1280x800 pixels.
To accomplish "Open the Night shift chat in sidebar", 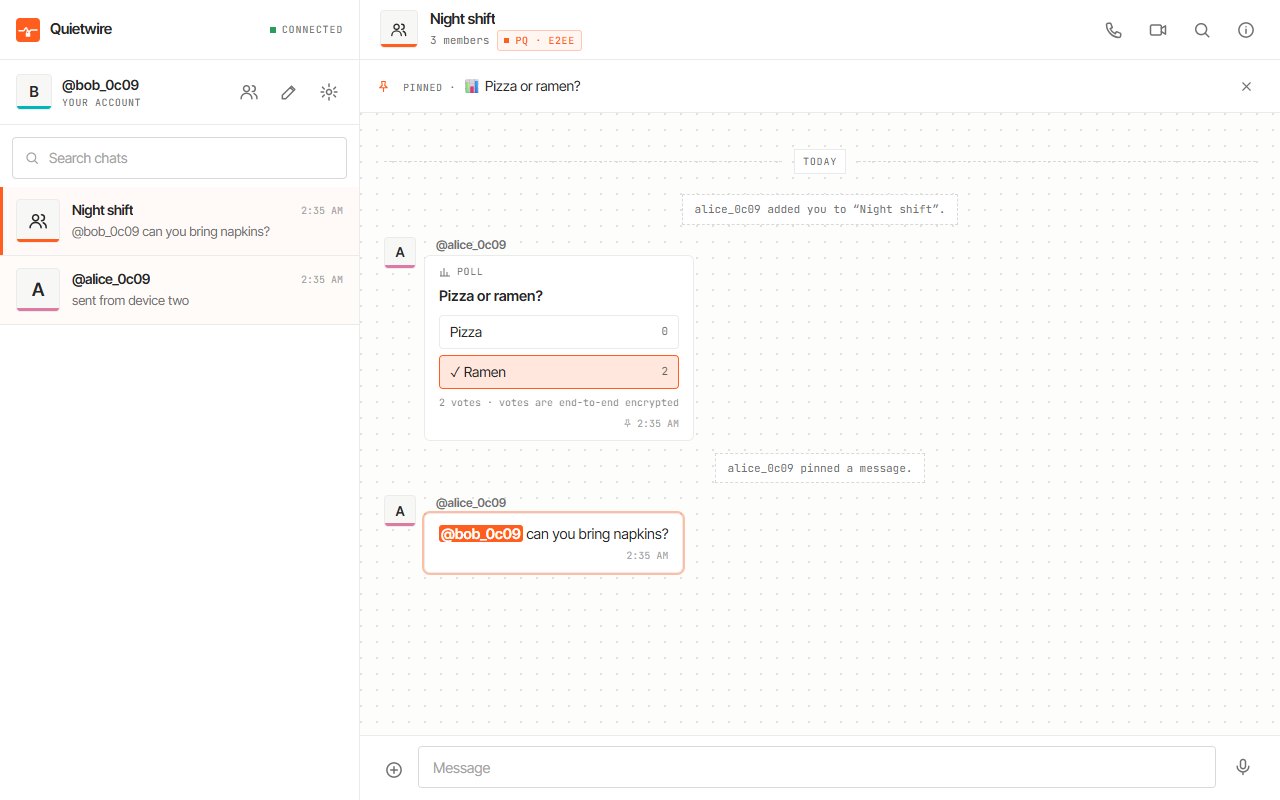I will [180, 221].
